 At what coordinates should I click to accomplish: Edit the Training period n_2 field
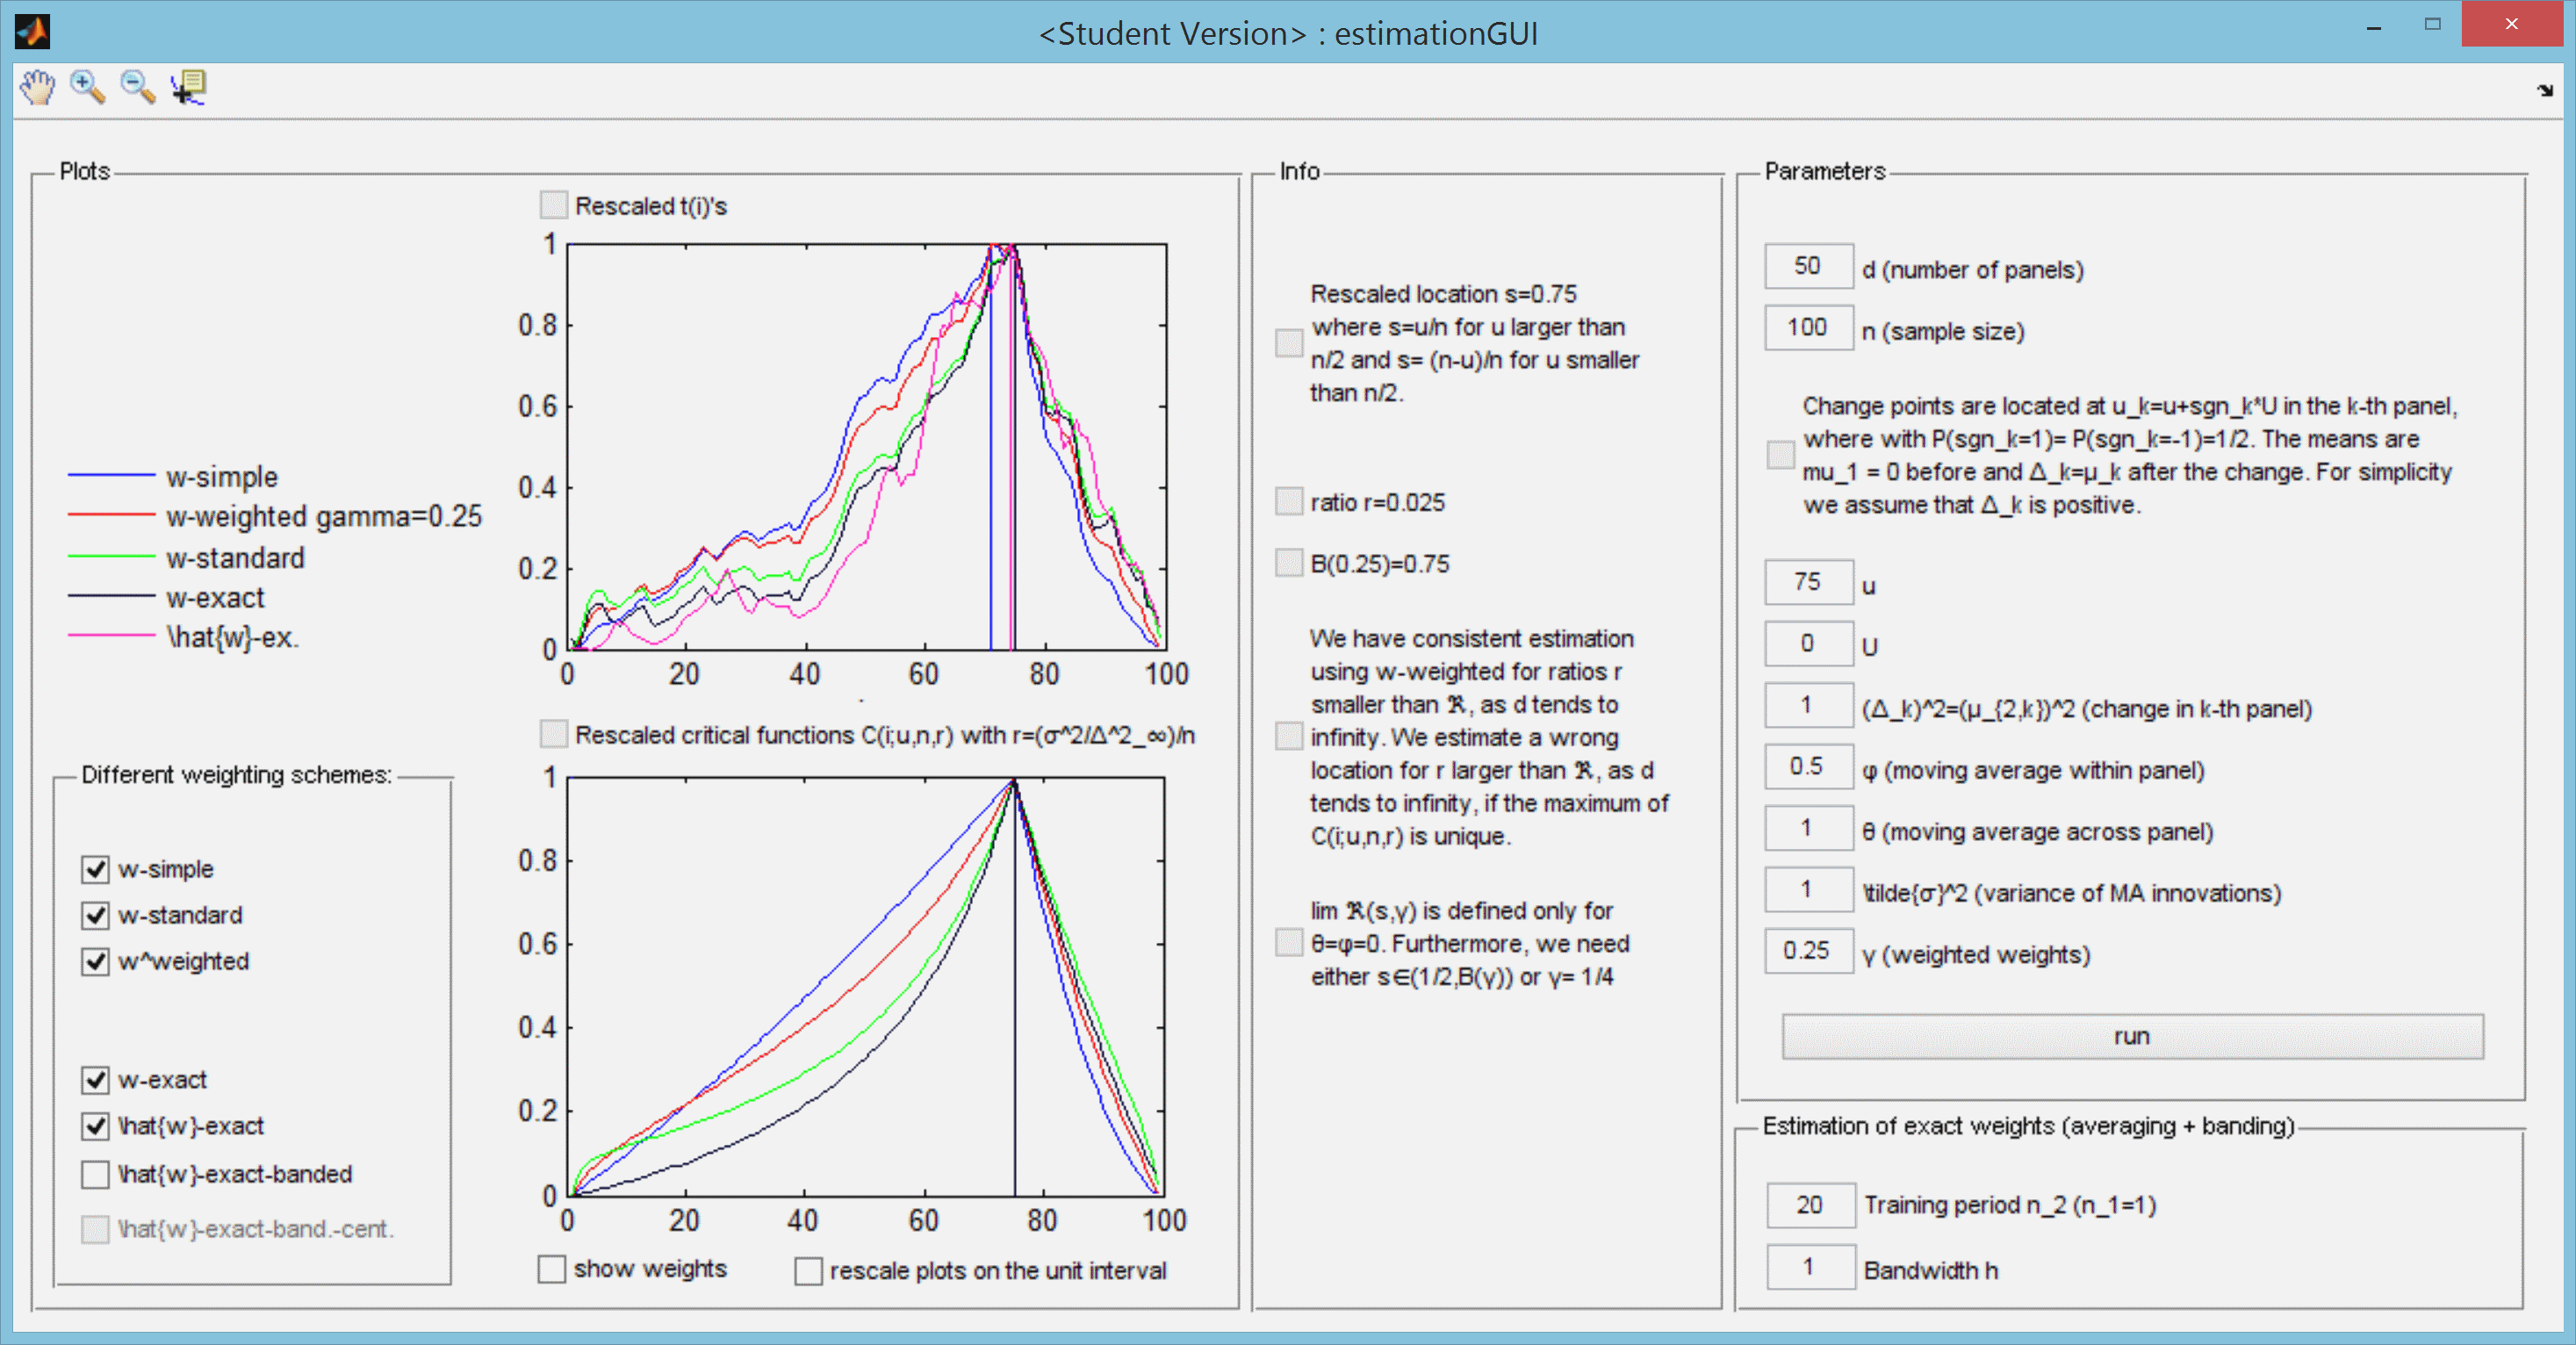[x=1810, y=1205]
